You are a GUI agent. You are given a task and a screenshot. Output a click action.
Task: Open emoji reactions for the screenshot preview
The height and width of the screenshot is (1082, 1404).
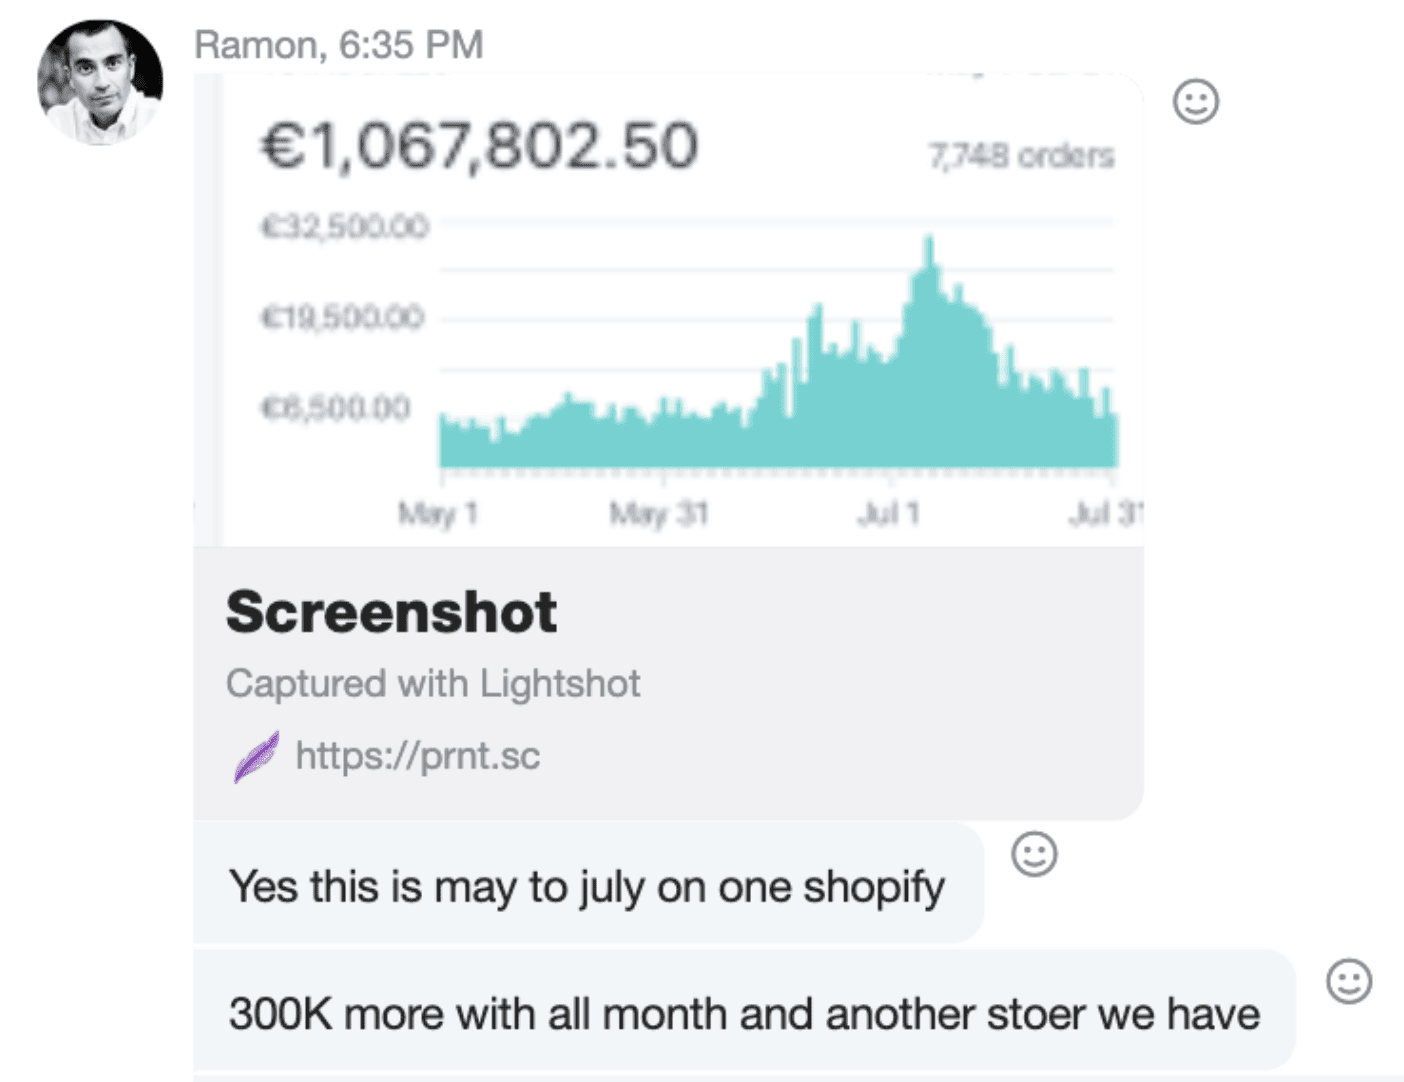[1195, 101]
